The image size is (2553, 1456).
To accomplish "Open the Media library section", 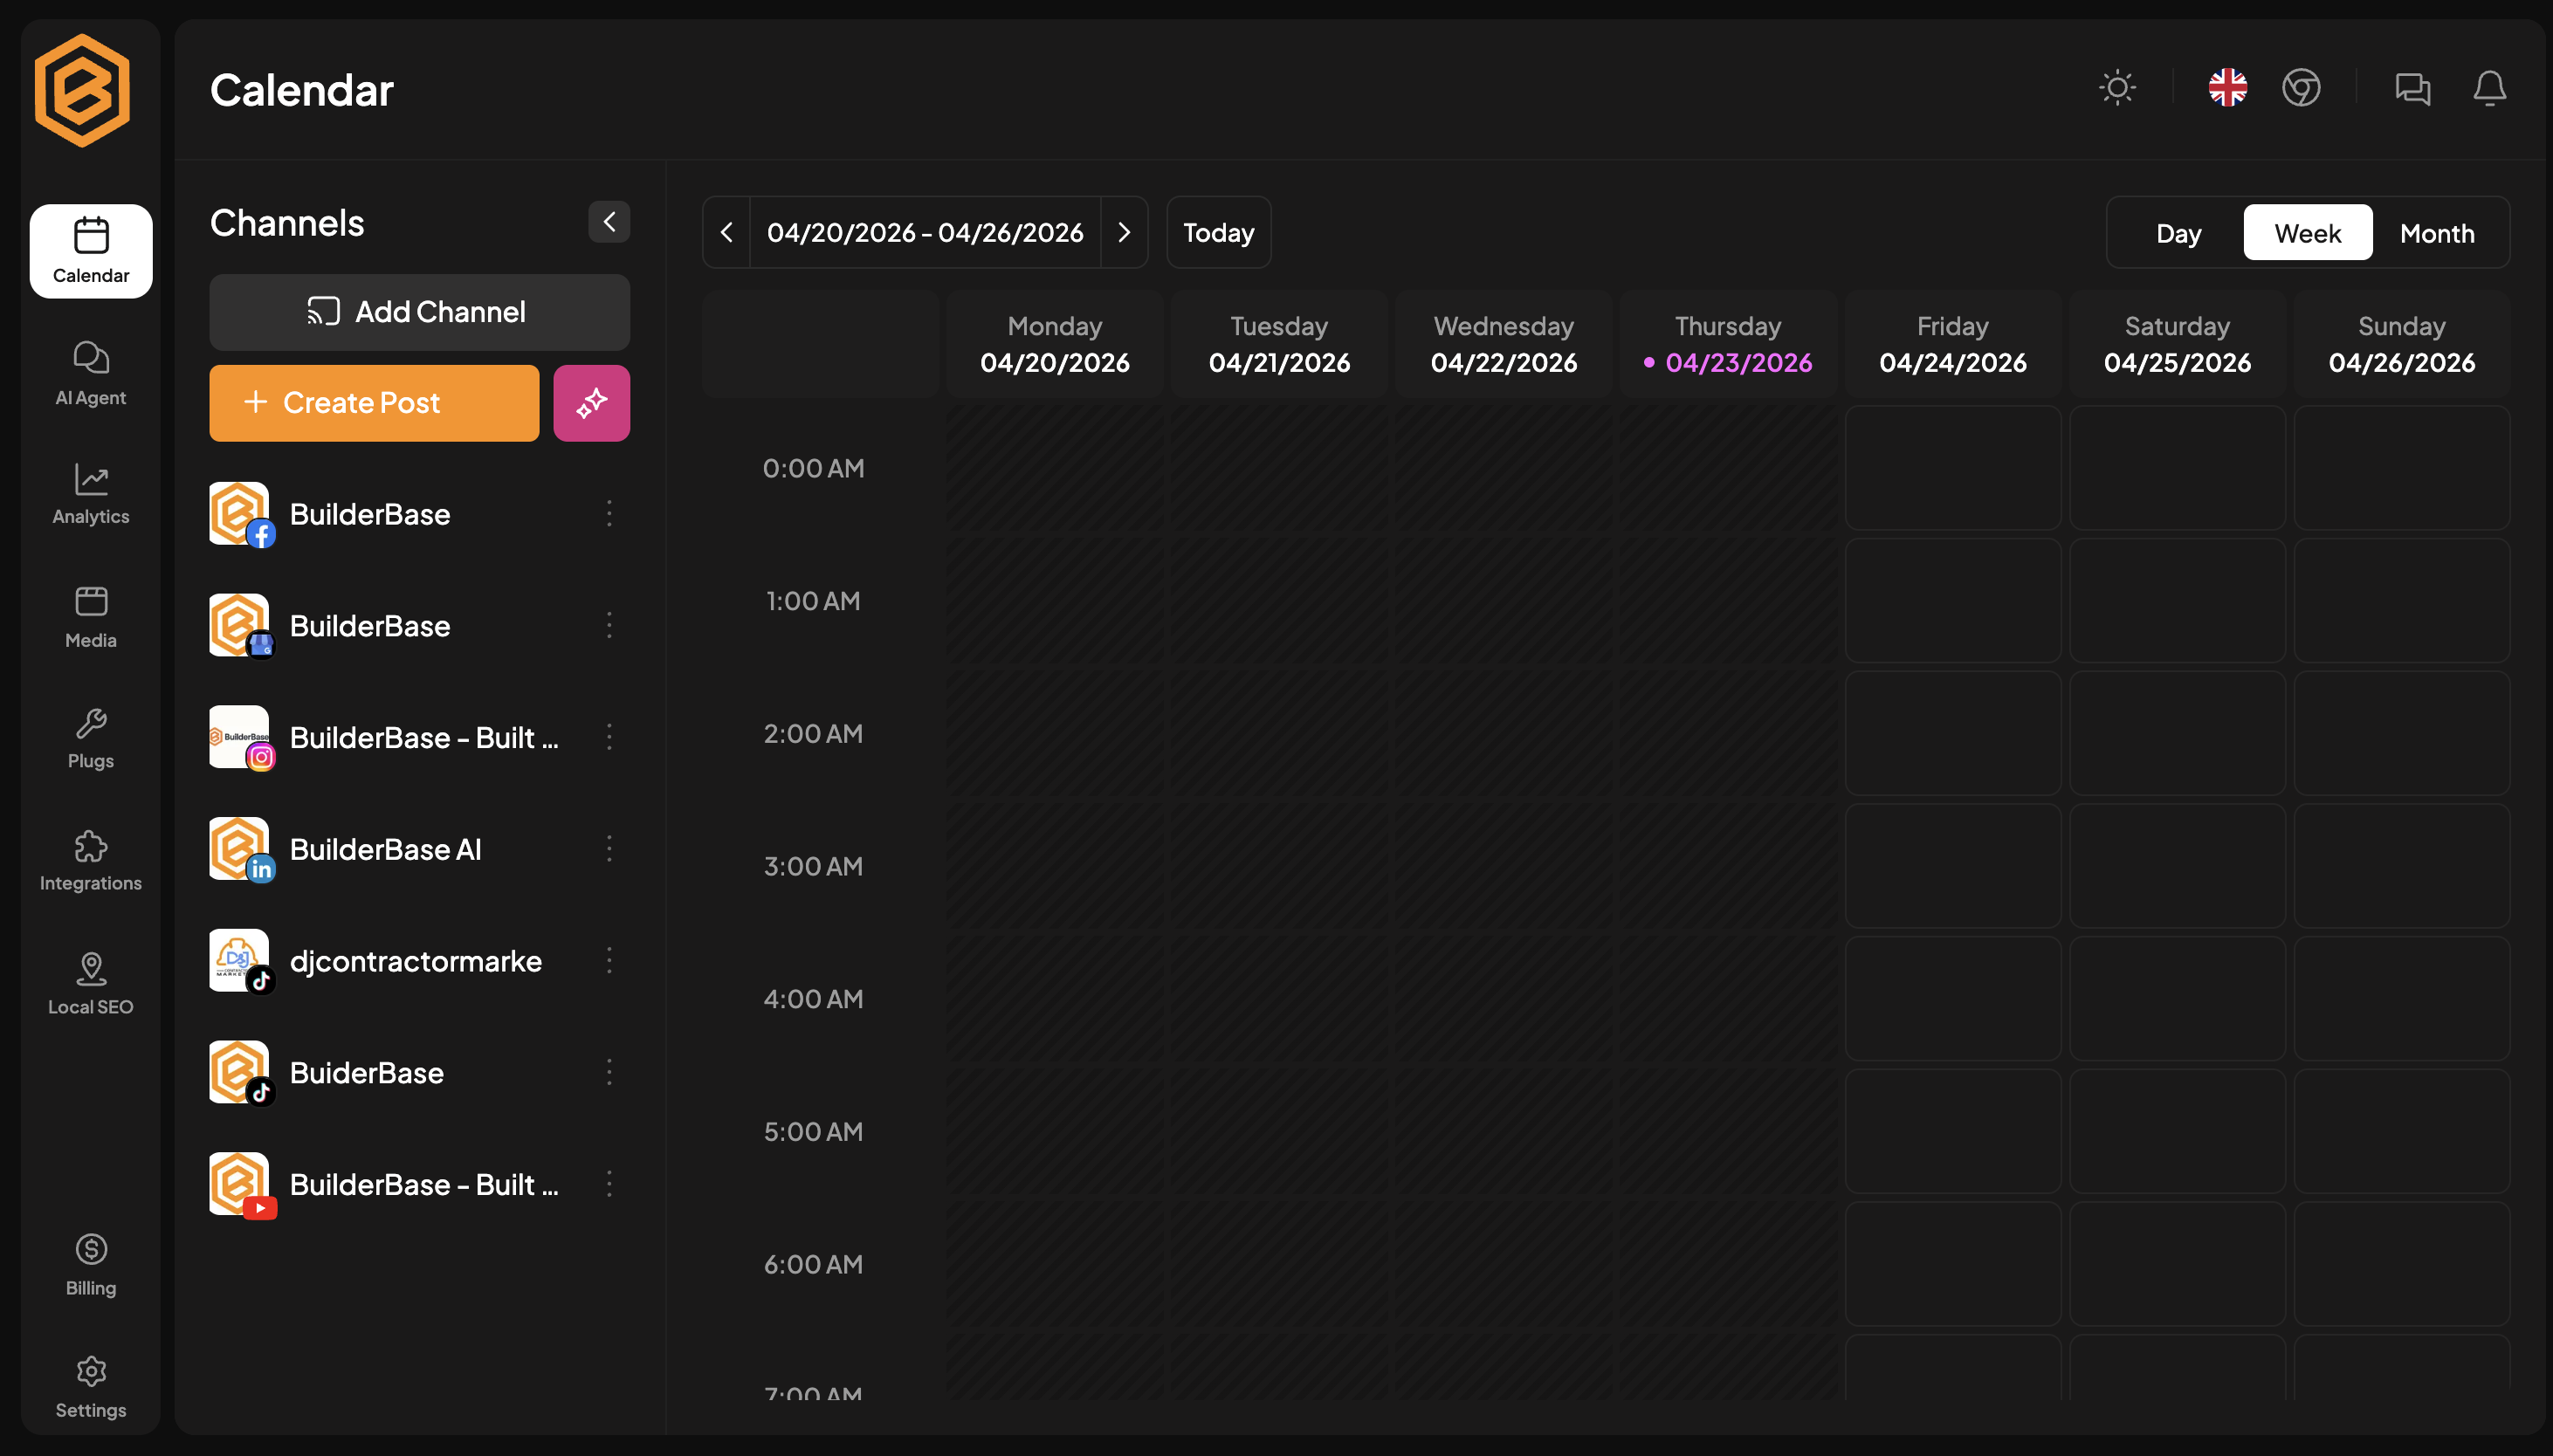I will coord(91,617).
